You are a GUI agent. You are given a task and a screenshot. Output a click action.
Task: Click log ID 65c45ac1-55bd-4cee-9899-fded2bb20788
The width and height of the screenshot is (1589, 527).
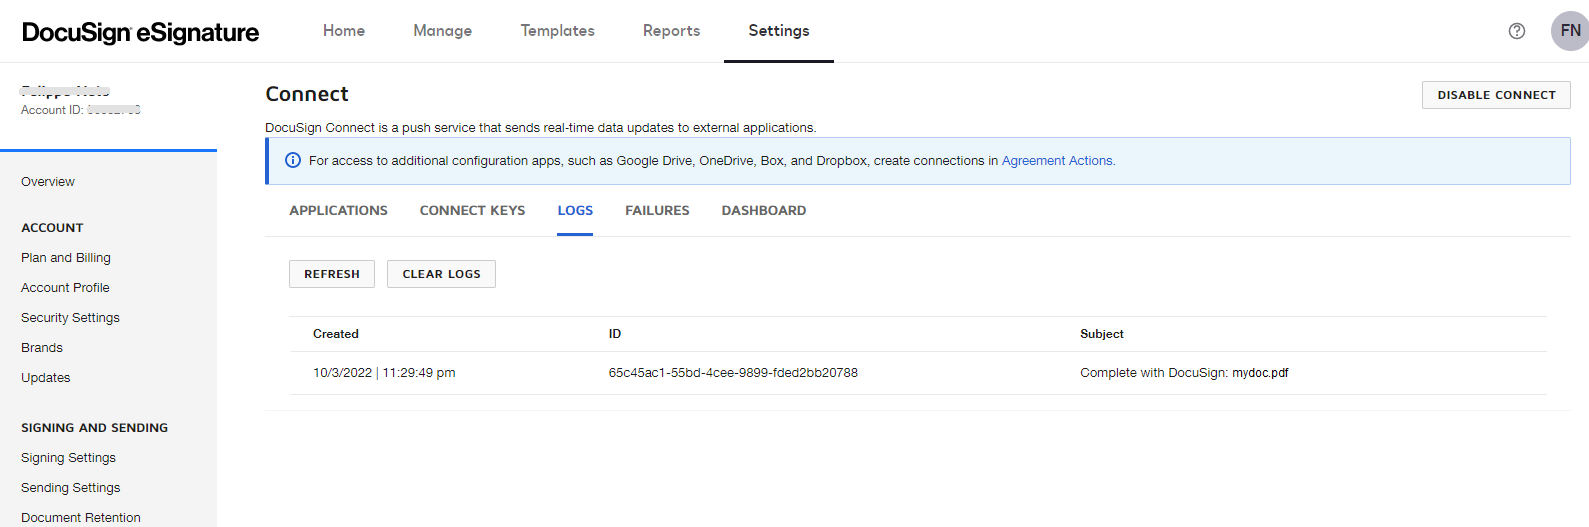tap(733, 373)
